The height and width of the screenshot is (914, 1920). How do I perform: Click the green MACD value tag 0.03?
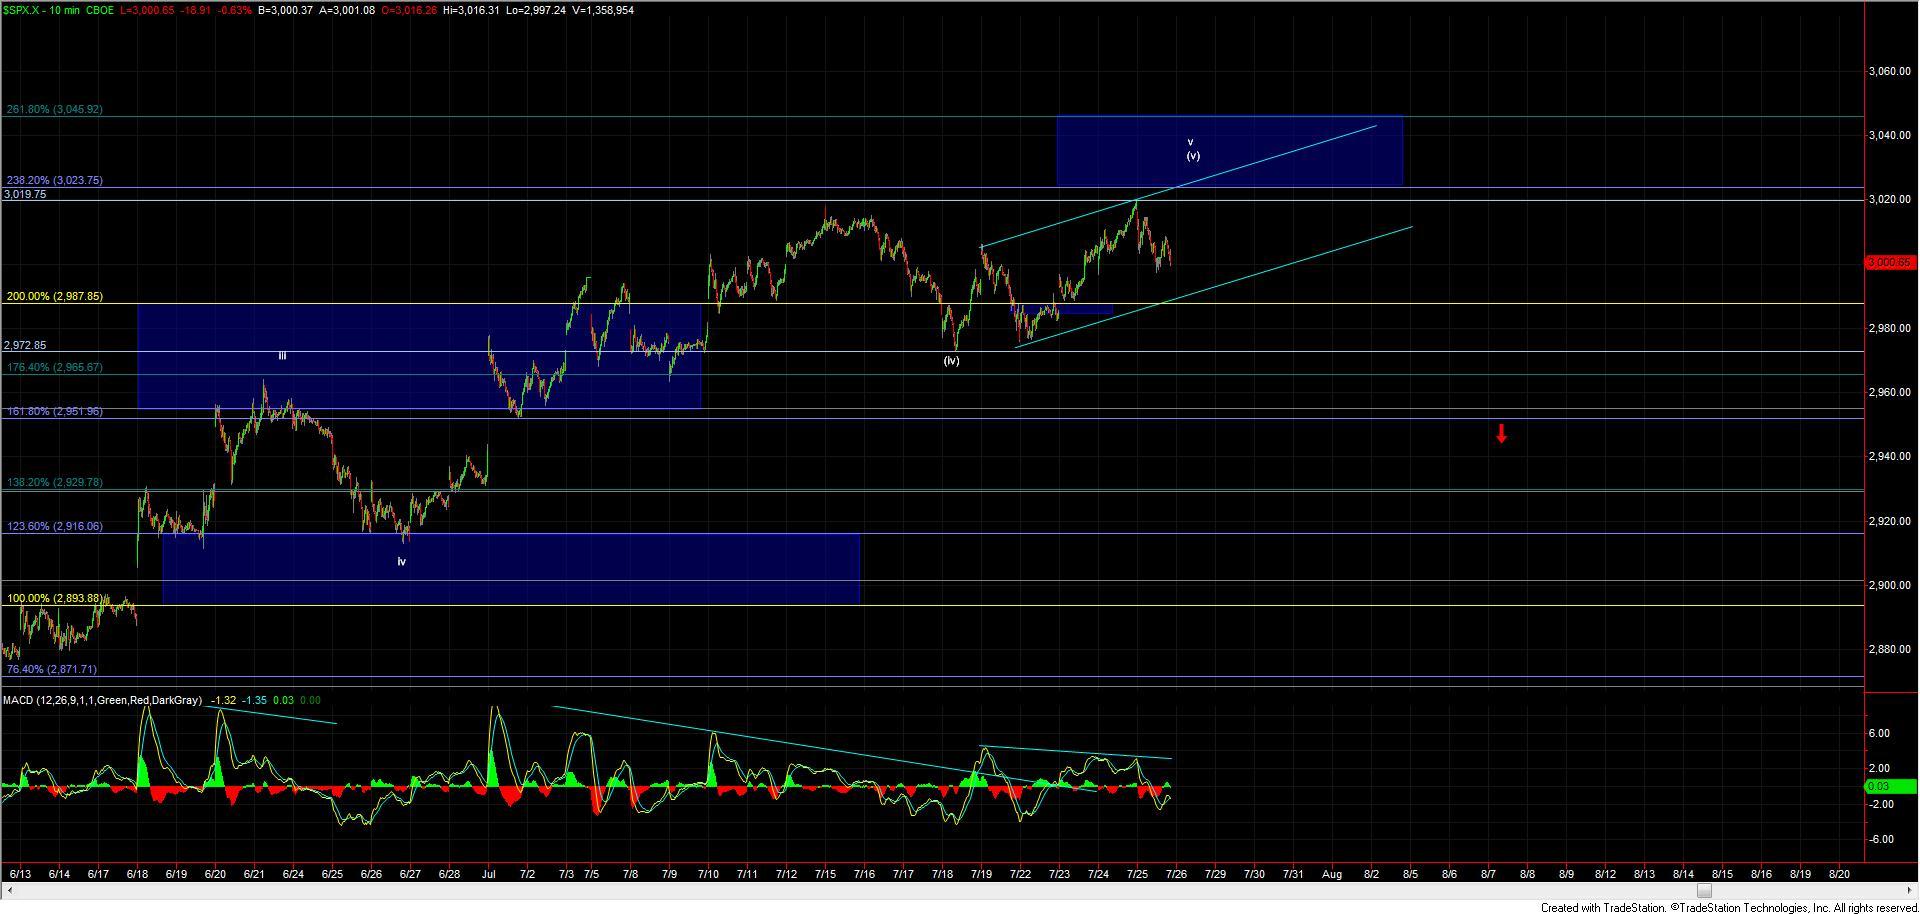1878,787
